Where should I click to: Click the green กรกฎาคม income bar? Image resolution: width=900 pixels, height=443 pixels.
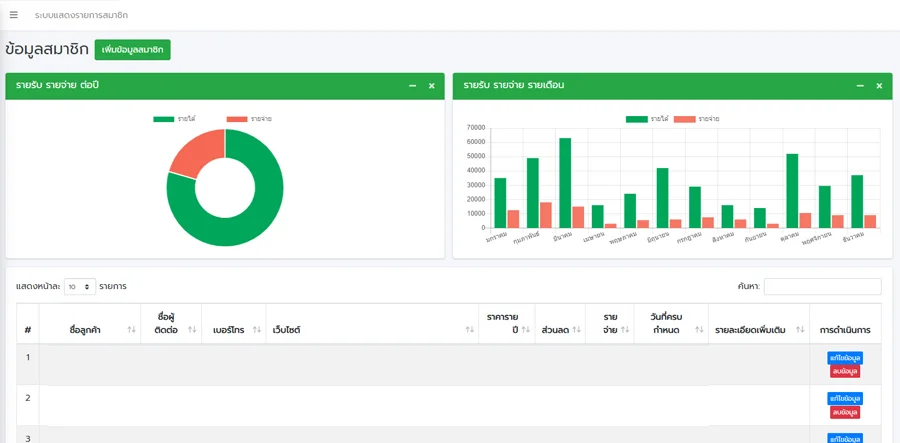click(x=695, y=207)
